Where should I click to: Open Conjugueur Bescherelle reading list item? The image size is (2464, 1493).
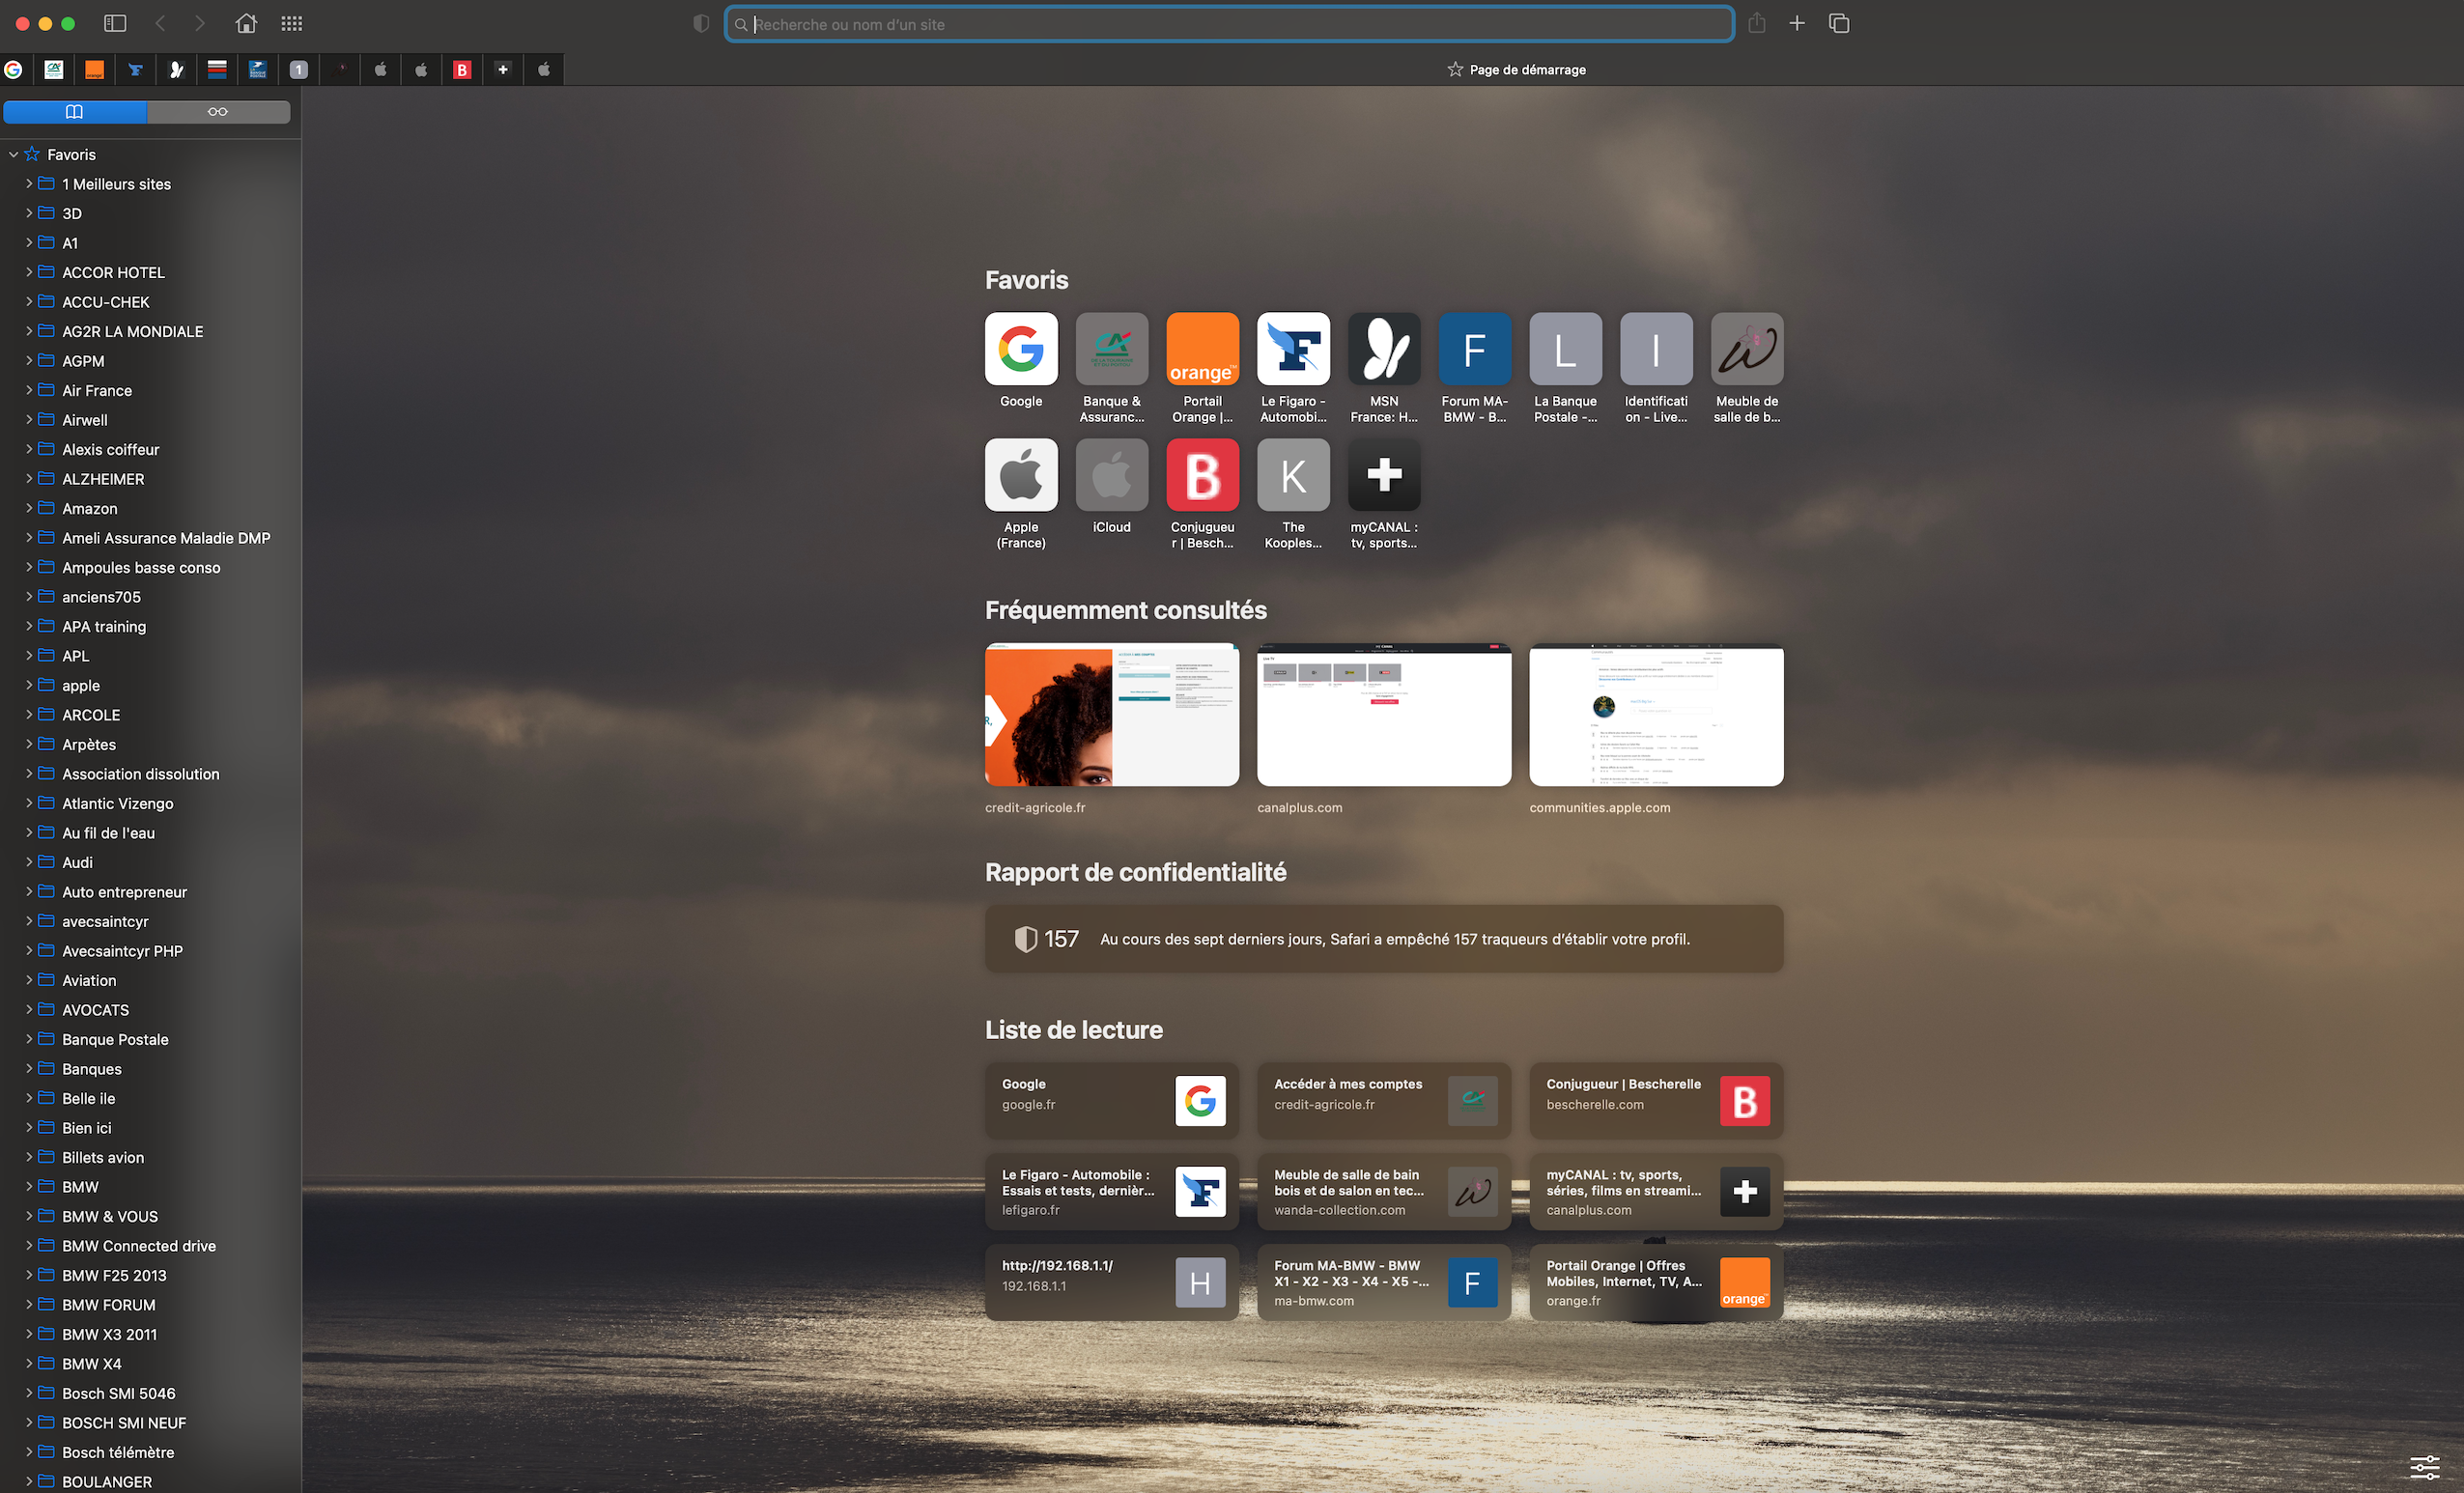pyautogui.click(x=1655, y=1100)
